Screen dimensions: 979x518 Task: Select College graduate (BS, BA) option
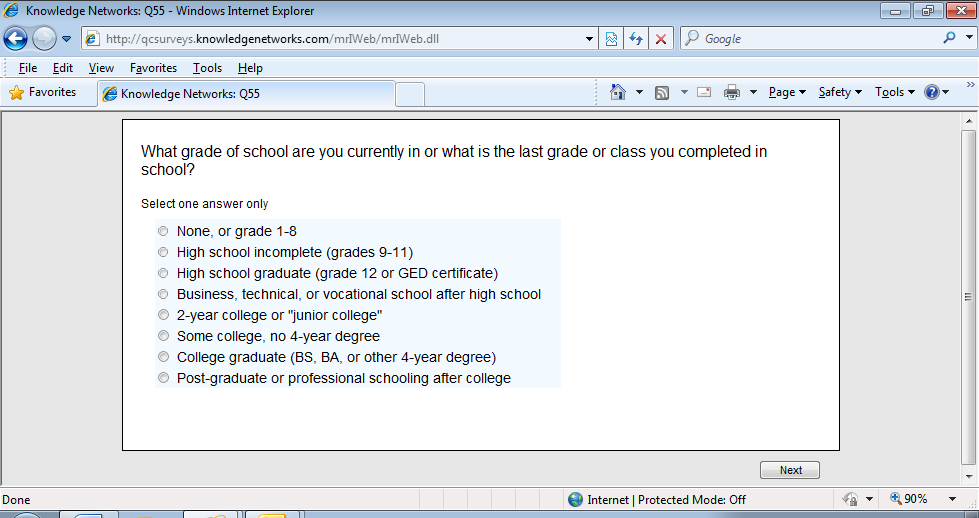163,357
